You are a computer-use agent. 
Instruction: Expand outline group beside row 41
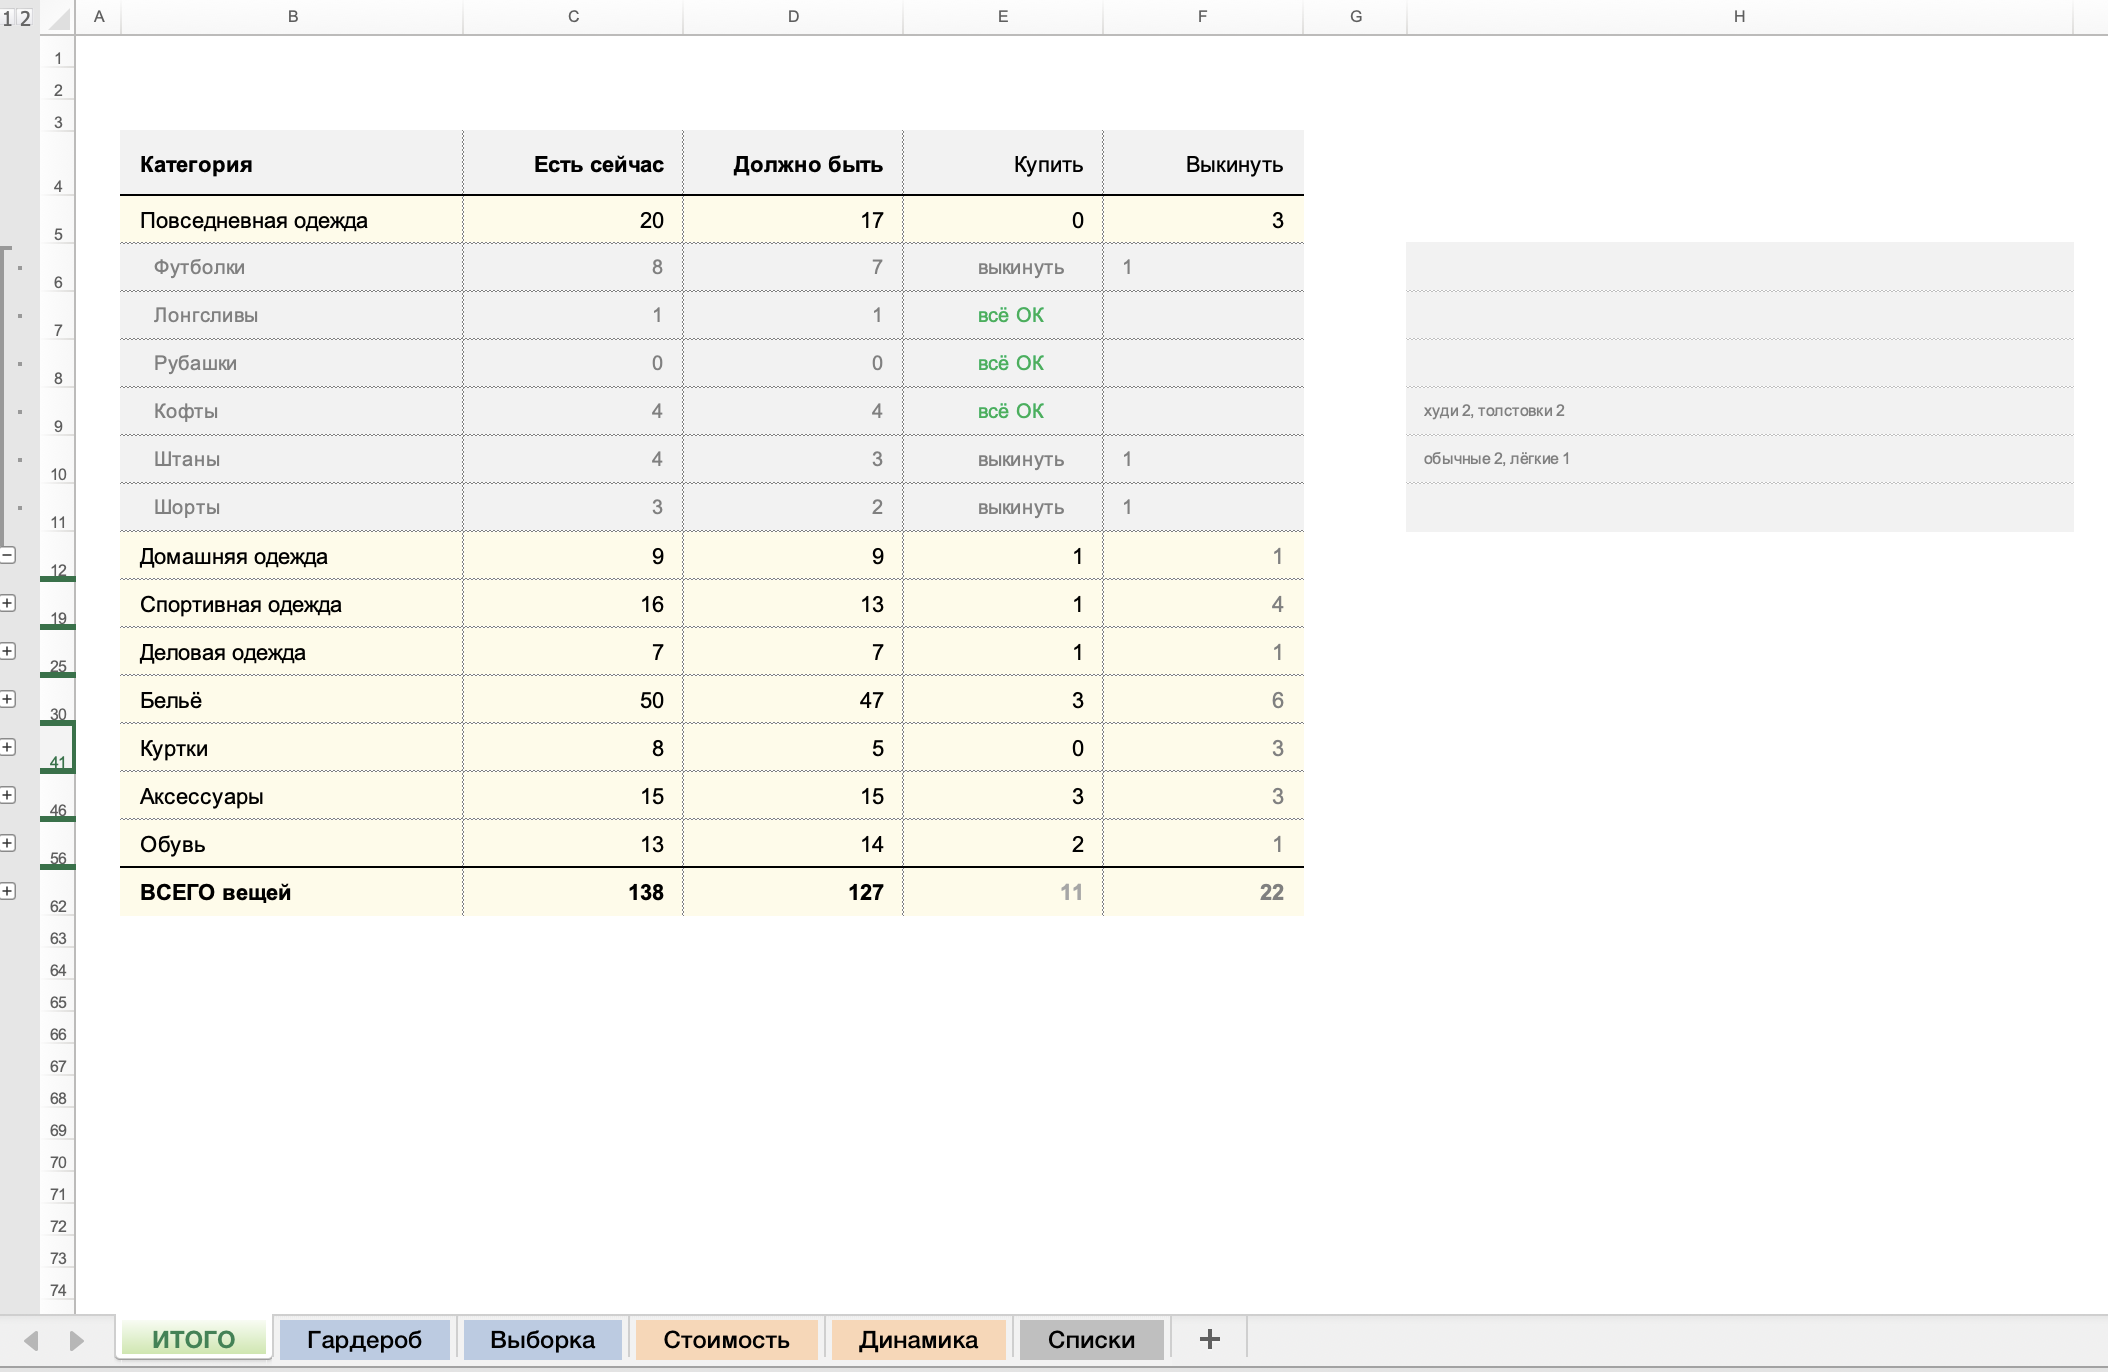click(8, 747)
